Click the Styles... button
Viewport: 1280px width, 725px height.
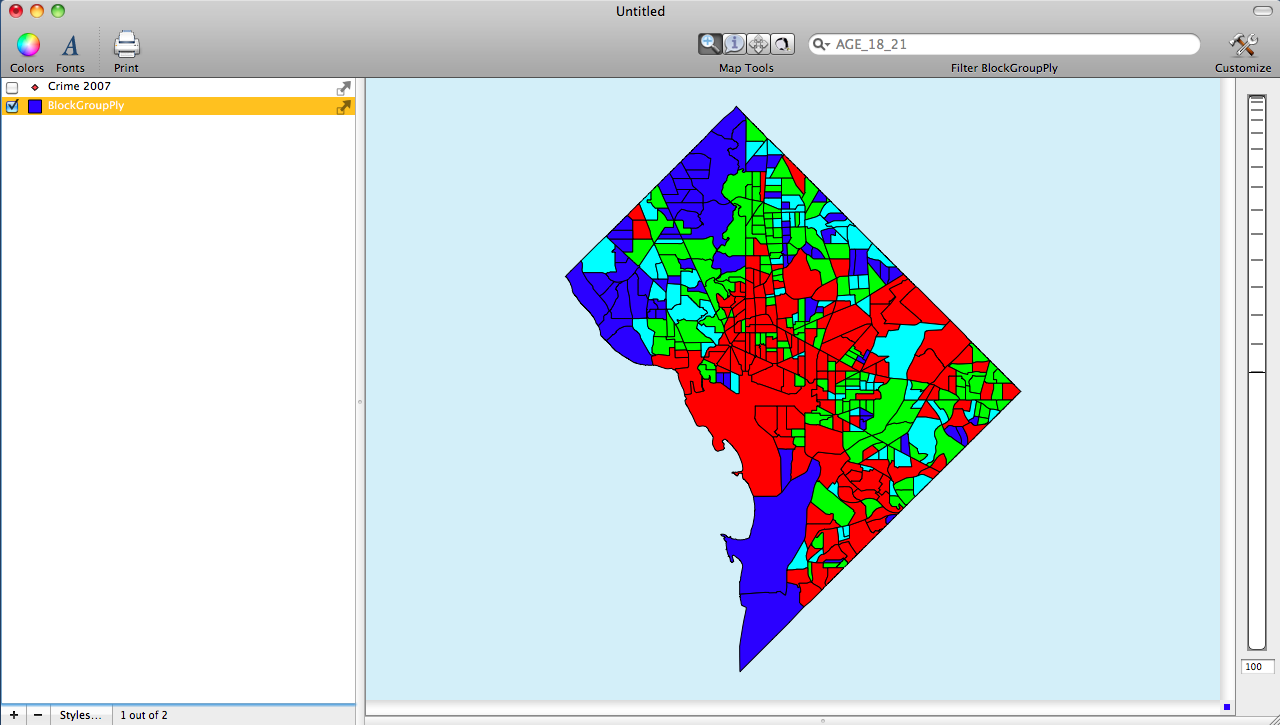click(80, 714)
